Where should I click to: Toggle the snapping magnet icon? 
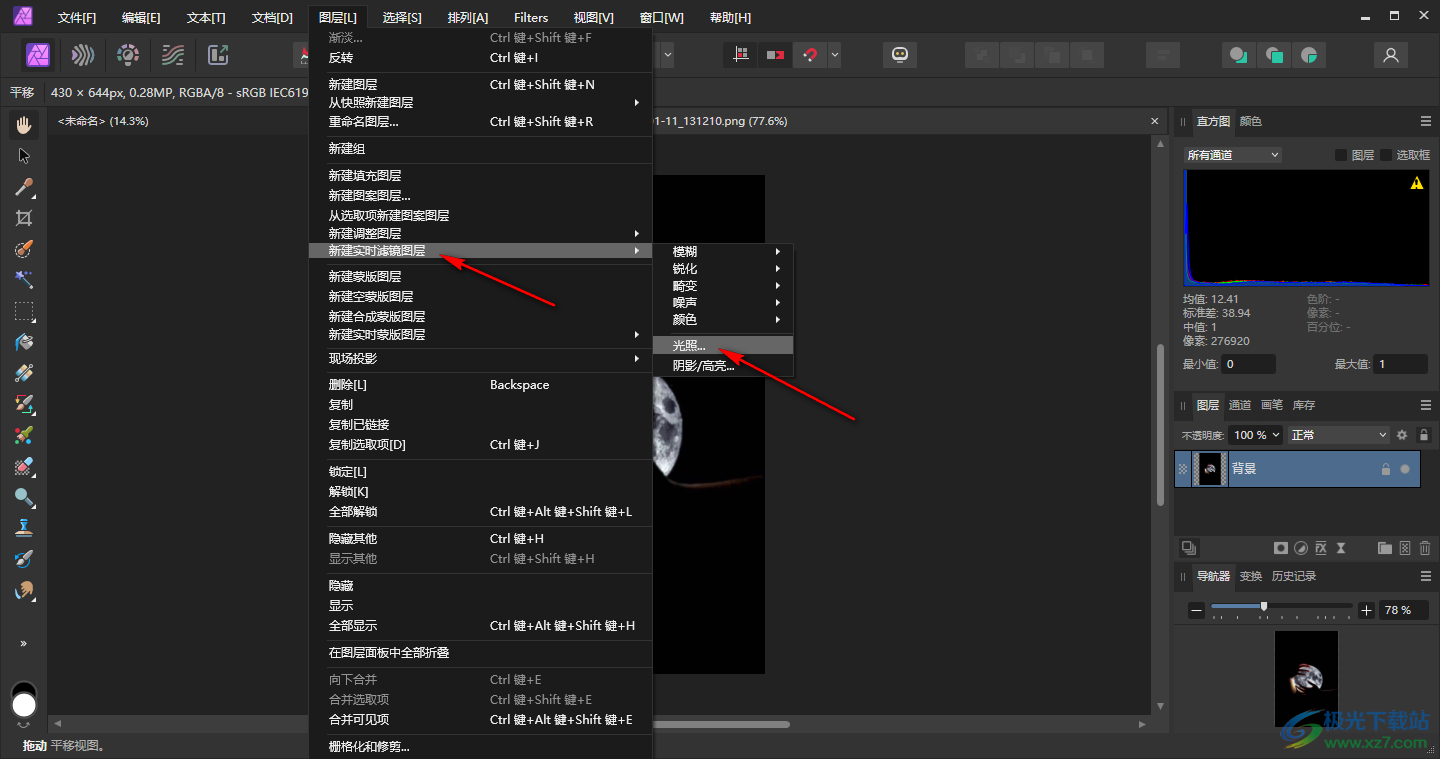(x=809, y=55)
